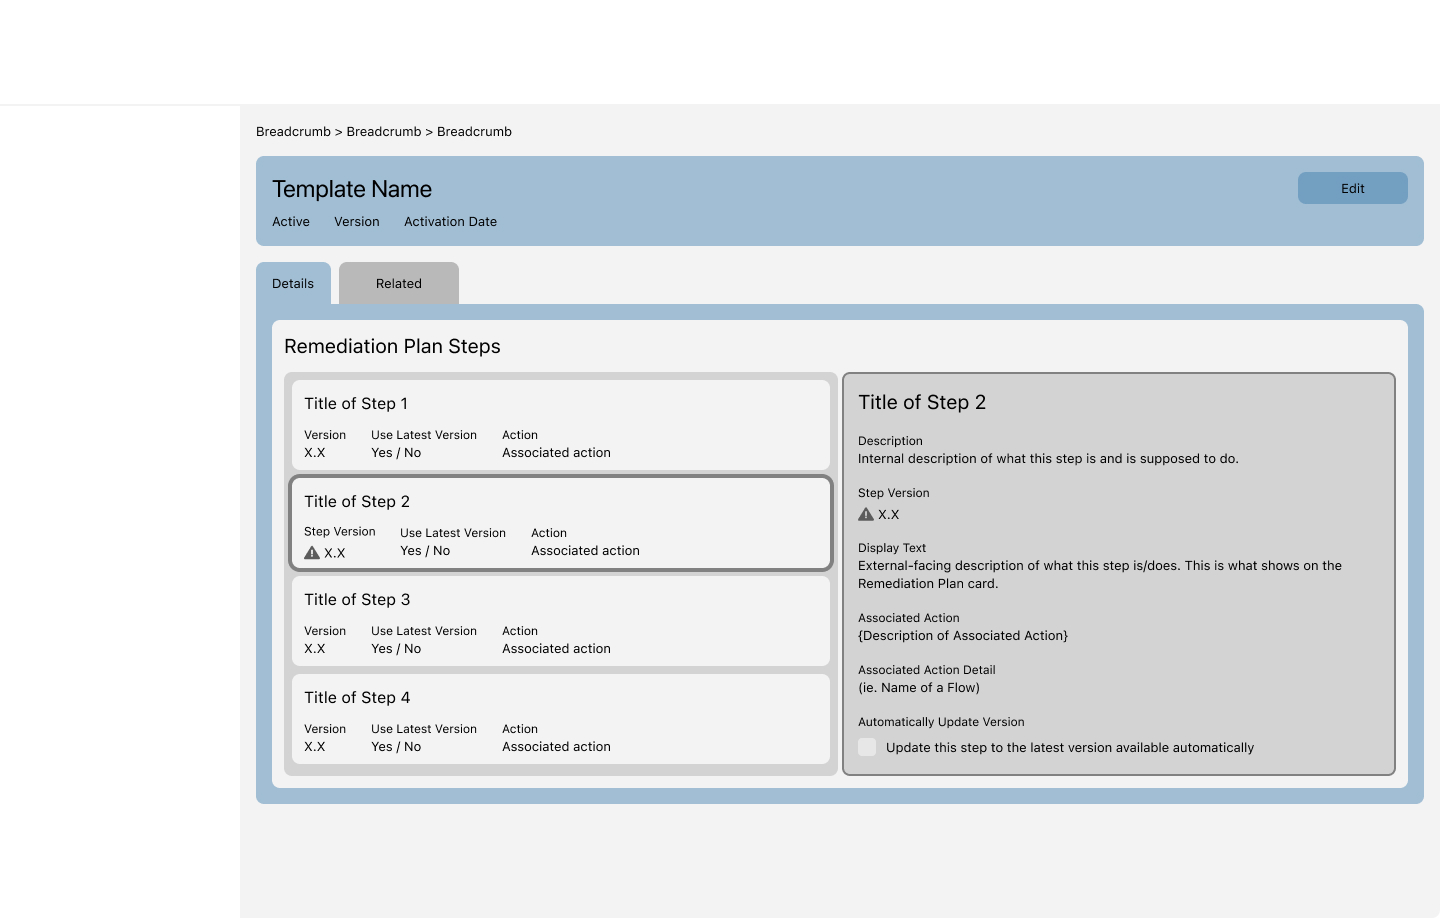Viewport: 1440px width, 918px height.
Task: Click Yes / No value in Step 2
Action: (425, 550)
